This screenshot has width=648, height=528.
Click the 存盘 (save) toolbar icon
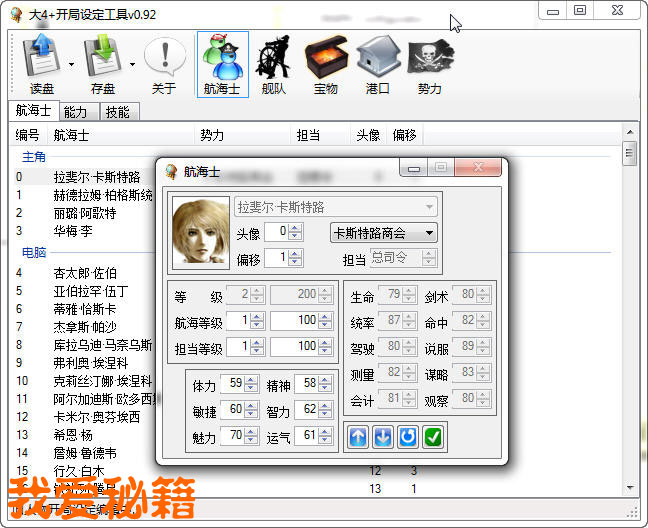click(103, 63)
